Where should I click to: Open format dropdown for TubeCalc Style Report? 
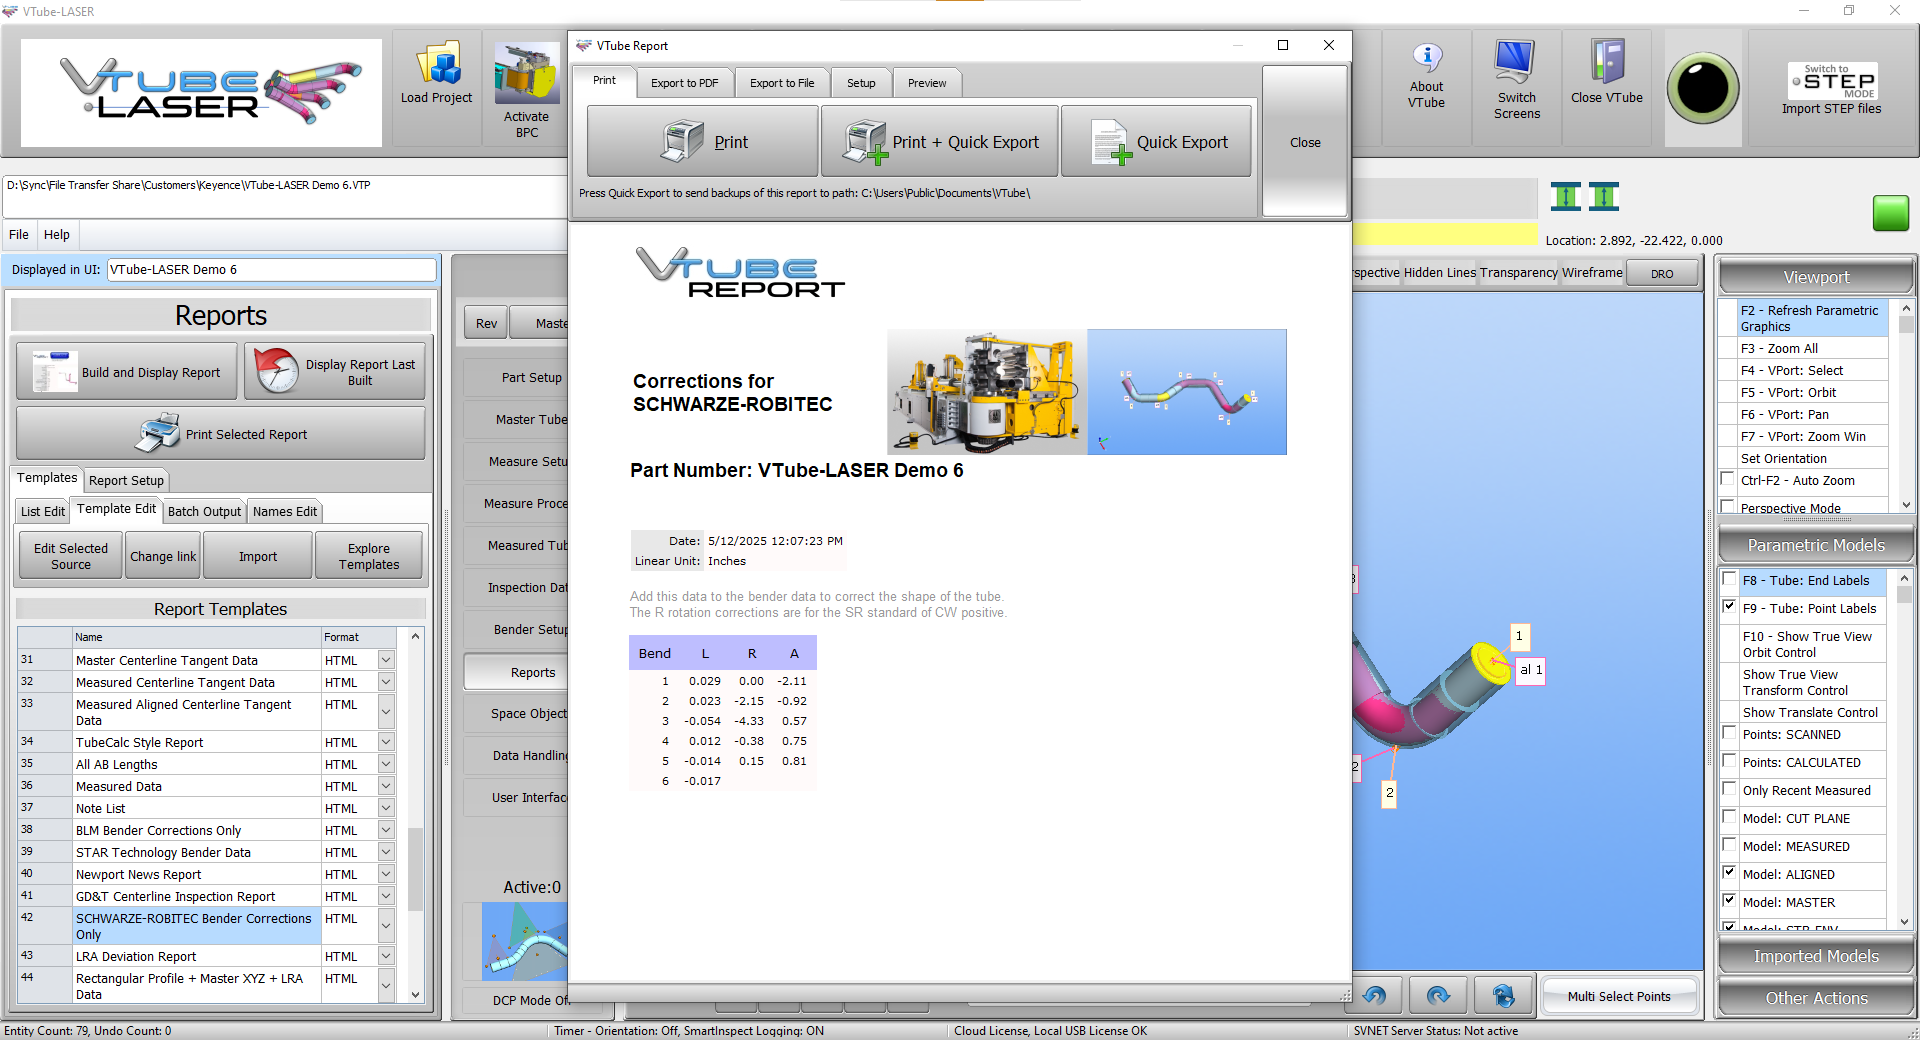coord(386,742)
